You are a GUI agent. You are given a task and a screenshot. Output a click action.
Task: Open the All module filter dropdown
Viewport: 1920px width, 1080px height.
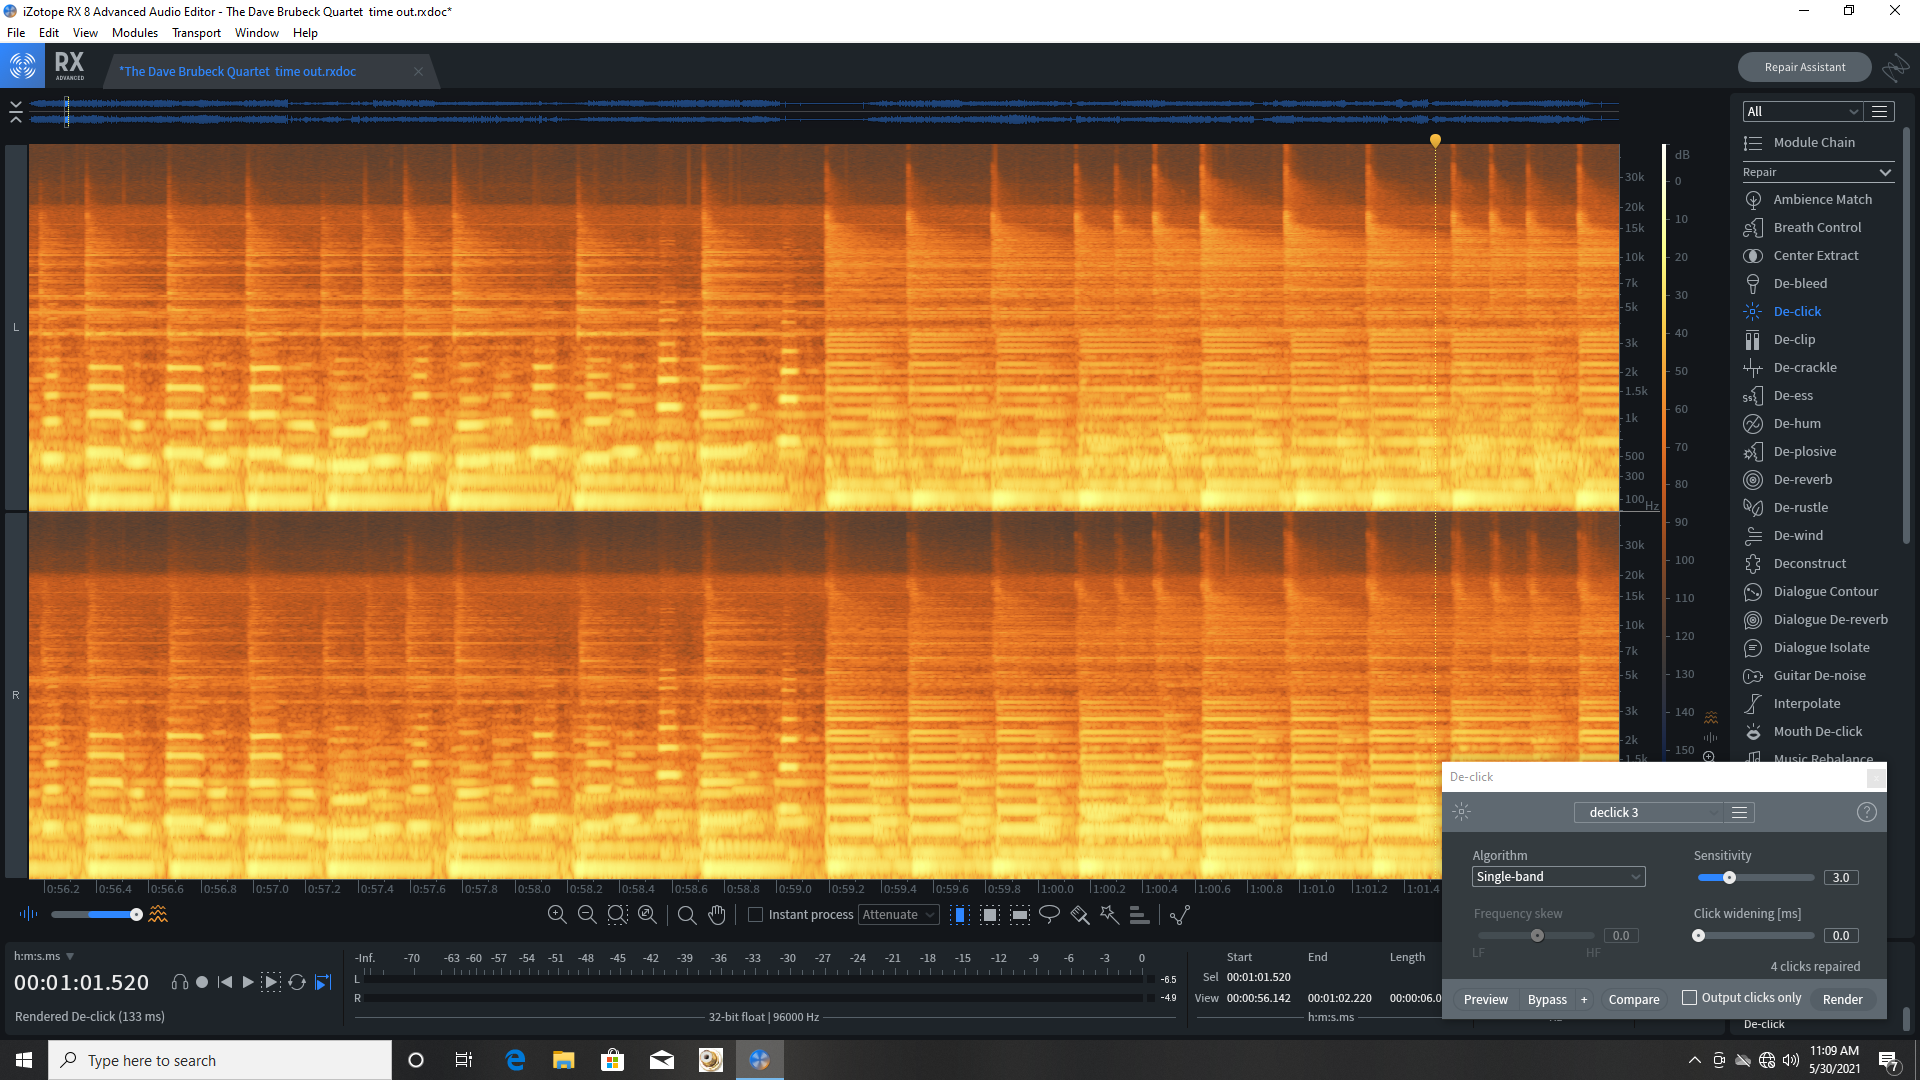click(x=1802, y=111)
